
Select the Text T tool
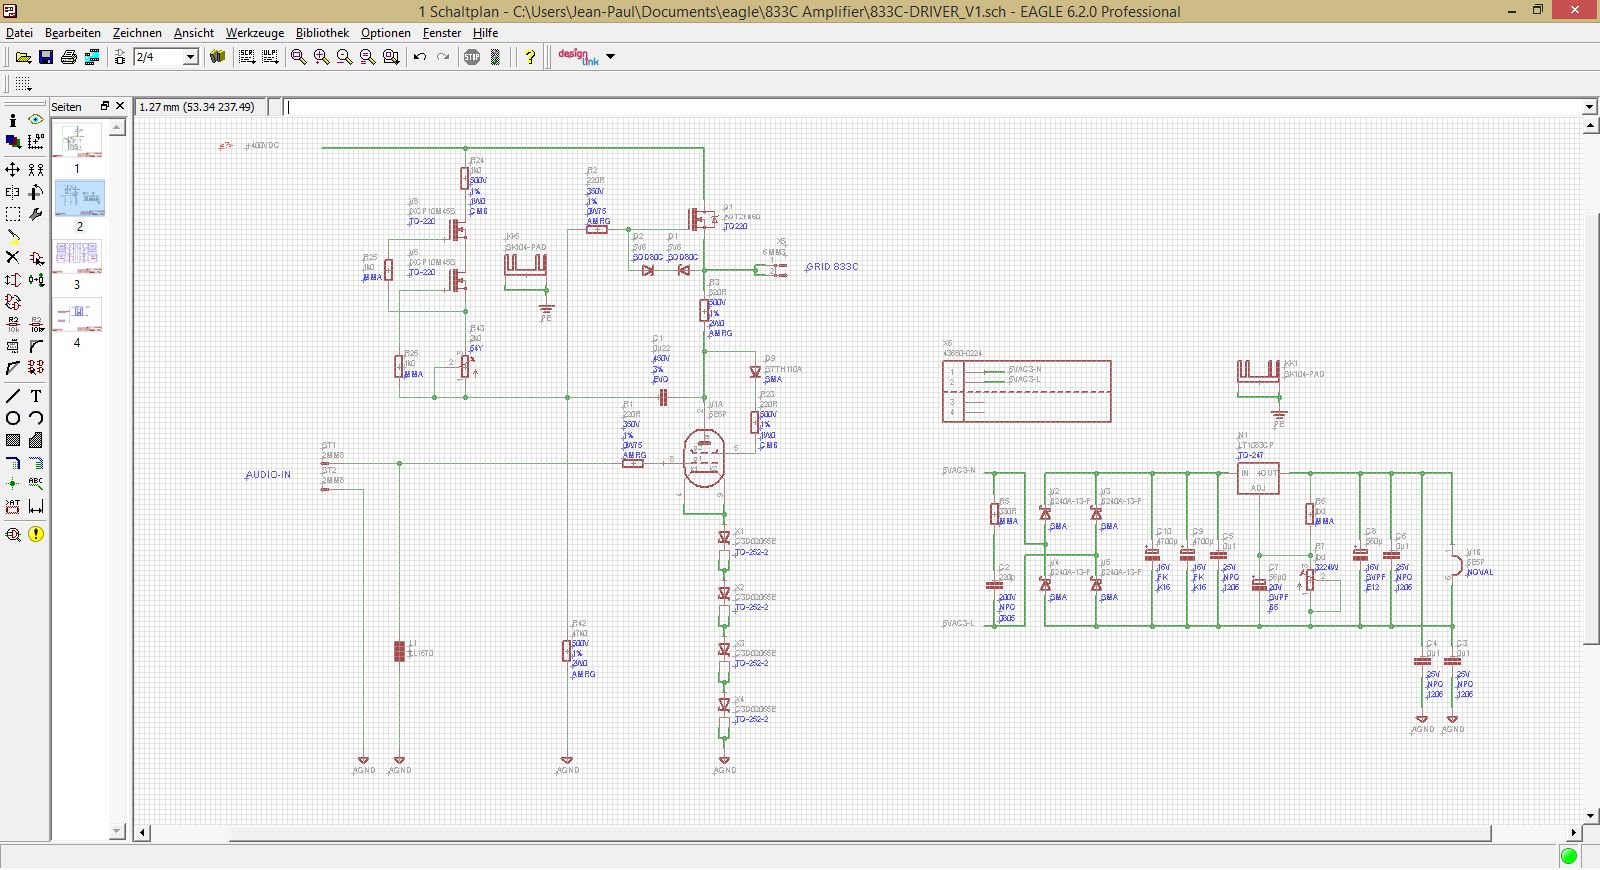point(36,396)
